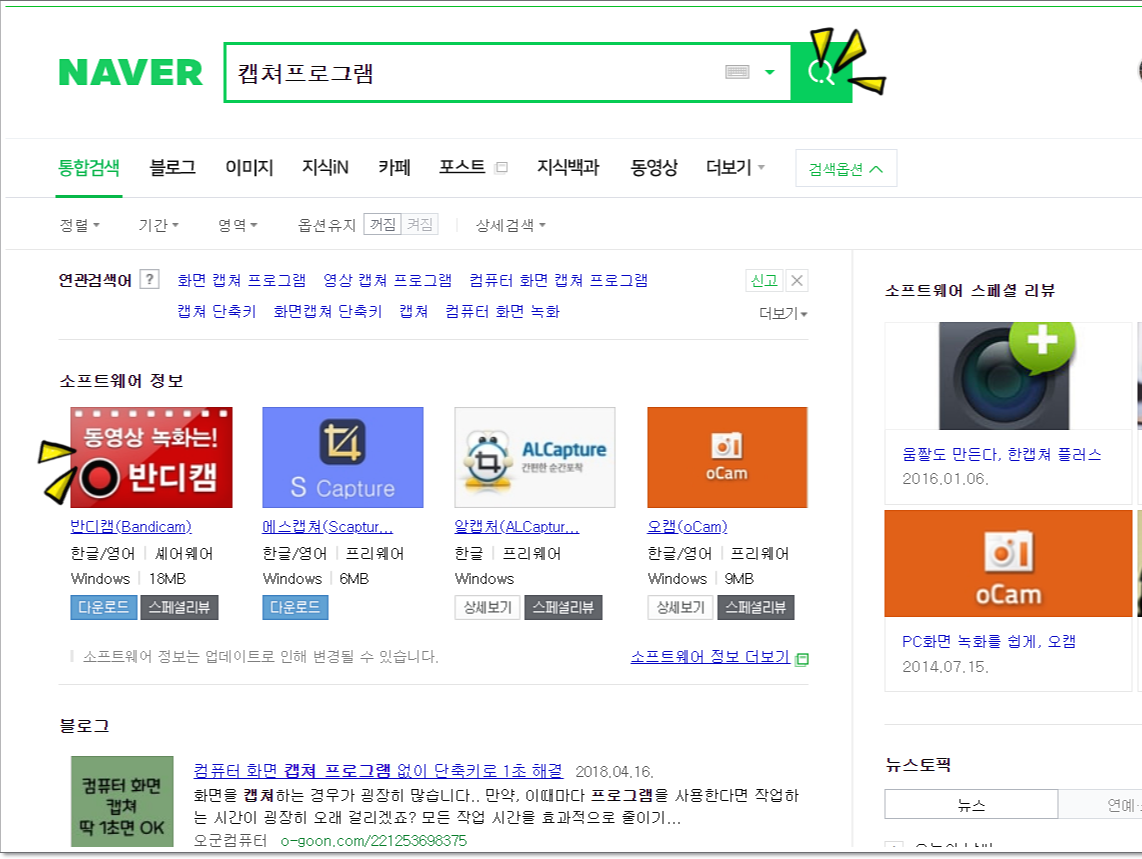Click the green search magnifier button
Viewport: 1142px width, 859px height.
point(822,72)
